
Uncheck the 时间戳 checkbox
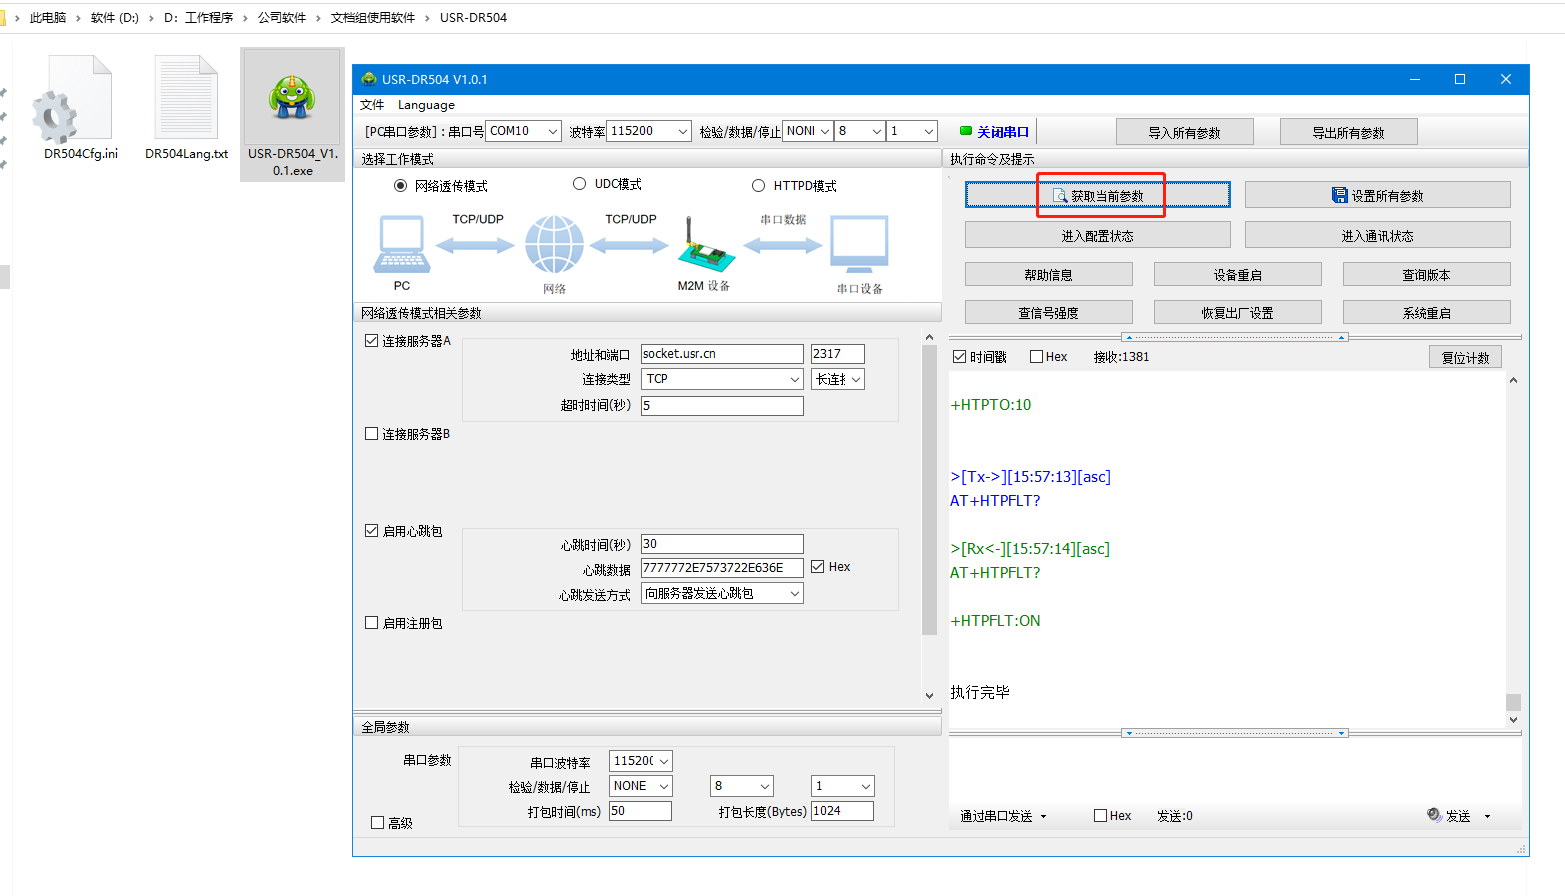pos(960,357)
